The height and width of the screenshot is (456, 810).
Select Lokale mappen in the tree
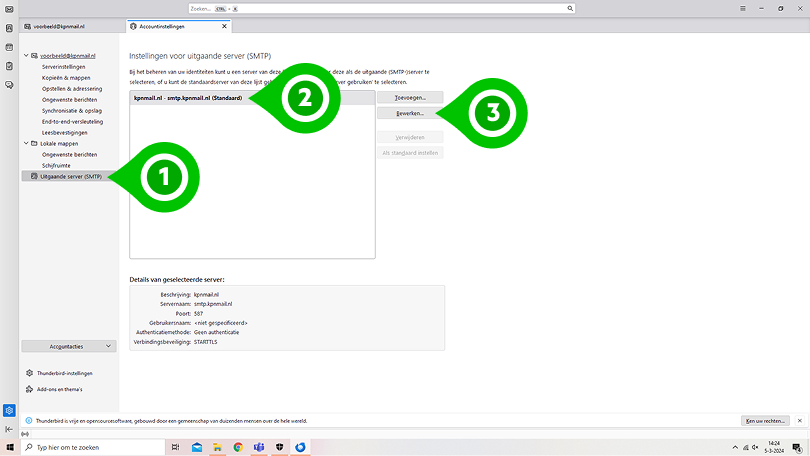pos(59,144)
